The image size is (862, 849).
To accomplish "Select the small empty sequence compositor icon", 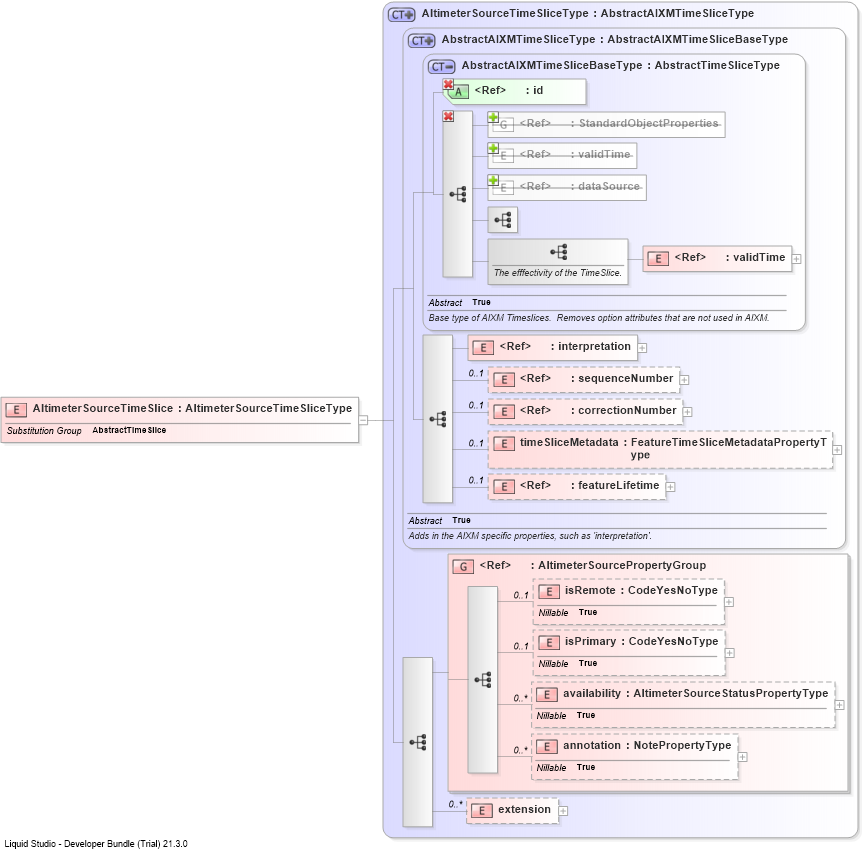I will [x=502, y=220].
